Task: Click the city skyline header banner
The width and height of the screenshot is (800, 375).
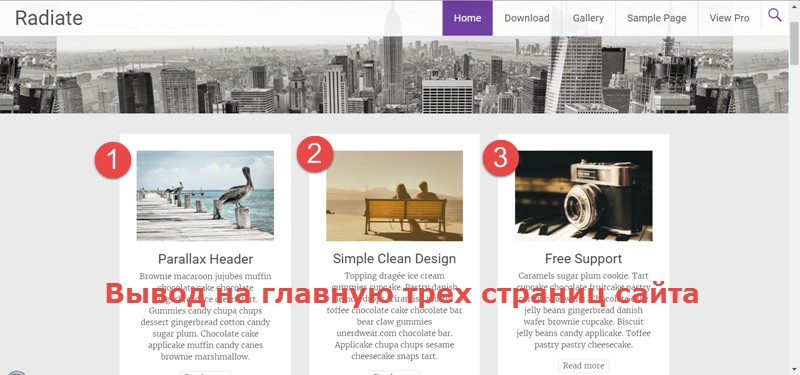Action: (394, 74)
